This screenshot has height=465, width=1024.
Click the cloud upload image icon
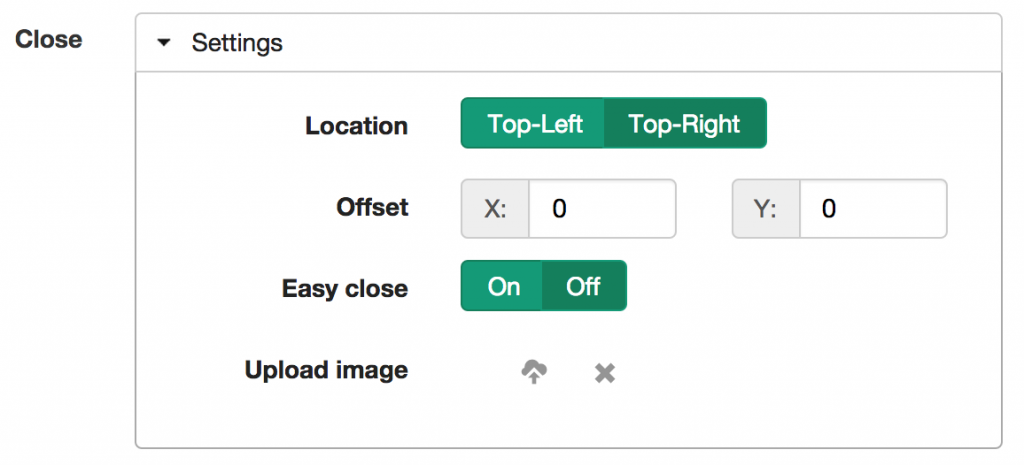(534, 372)
